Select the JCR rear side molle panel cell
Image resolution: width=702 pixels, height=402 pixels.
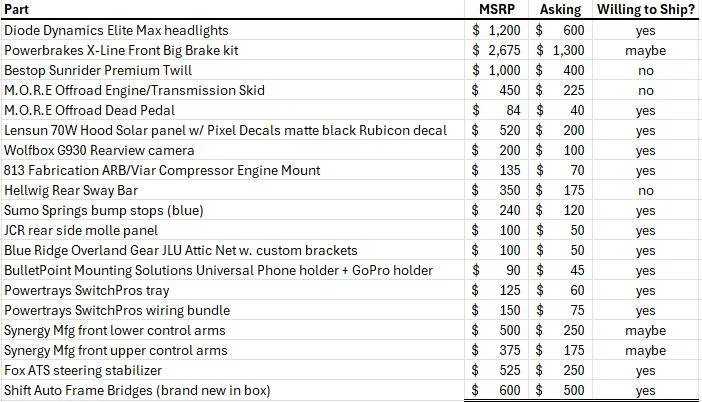click(232, 231)
